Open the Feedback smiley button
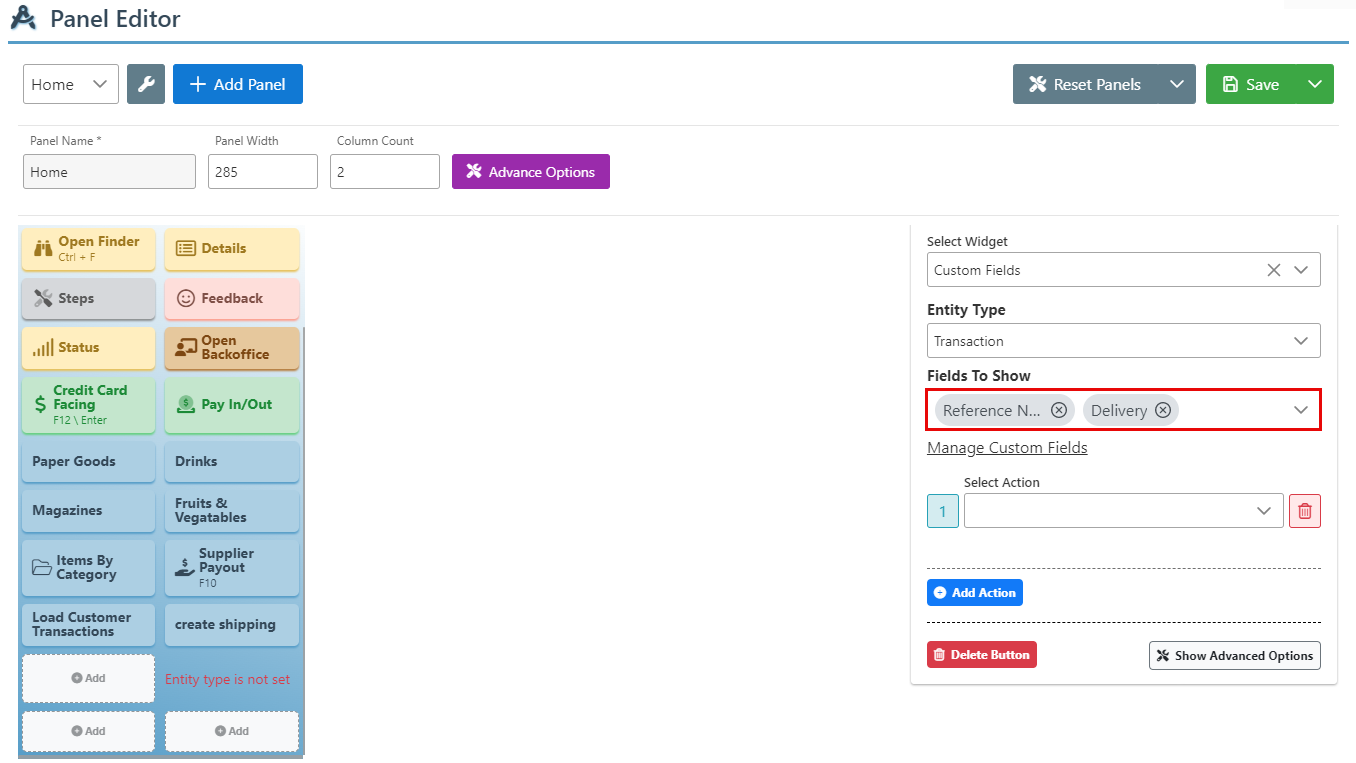This screenshot has height=763, width=1356. (231, 298)
